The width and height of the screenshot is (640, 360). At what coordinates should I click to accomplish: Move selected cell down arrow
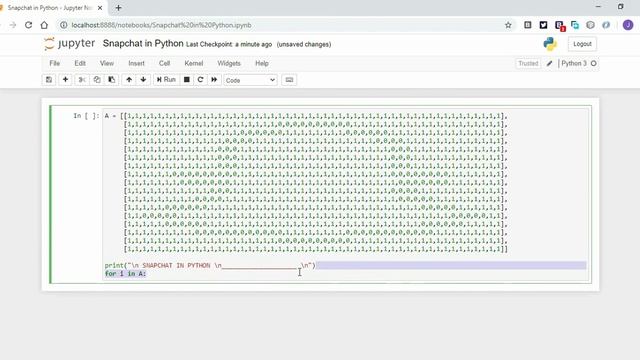pyautogui.click(x=143, y=80)
